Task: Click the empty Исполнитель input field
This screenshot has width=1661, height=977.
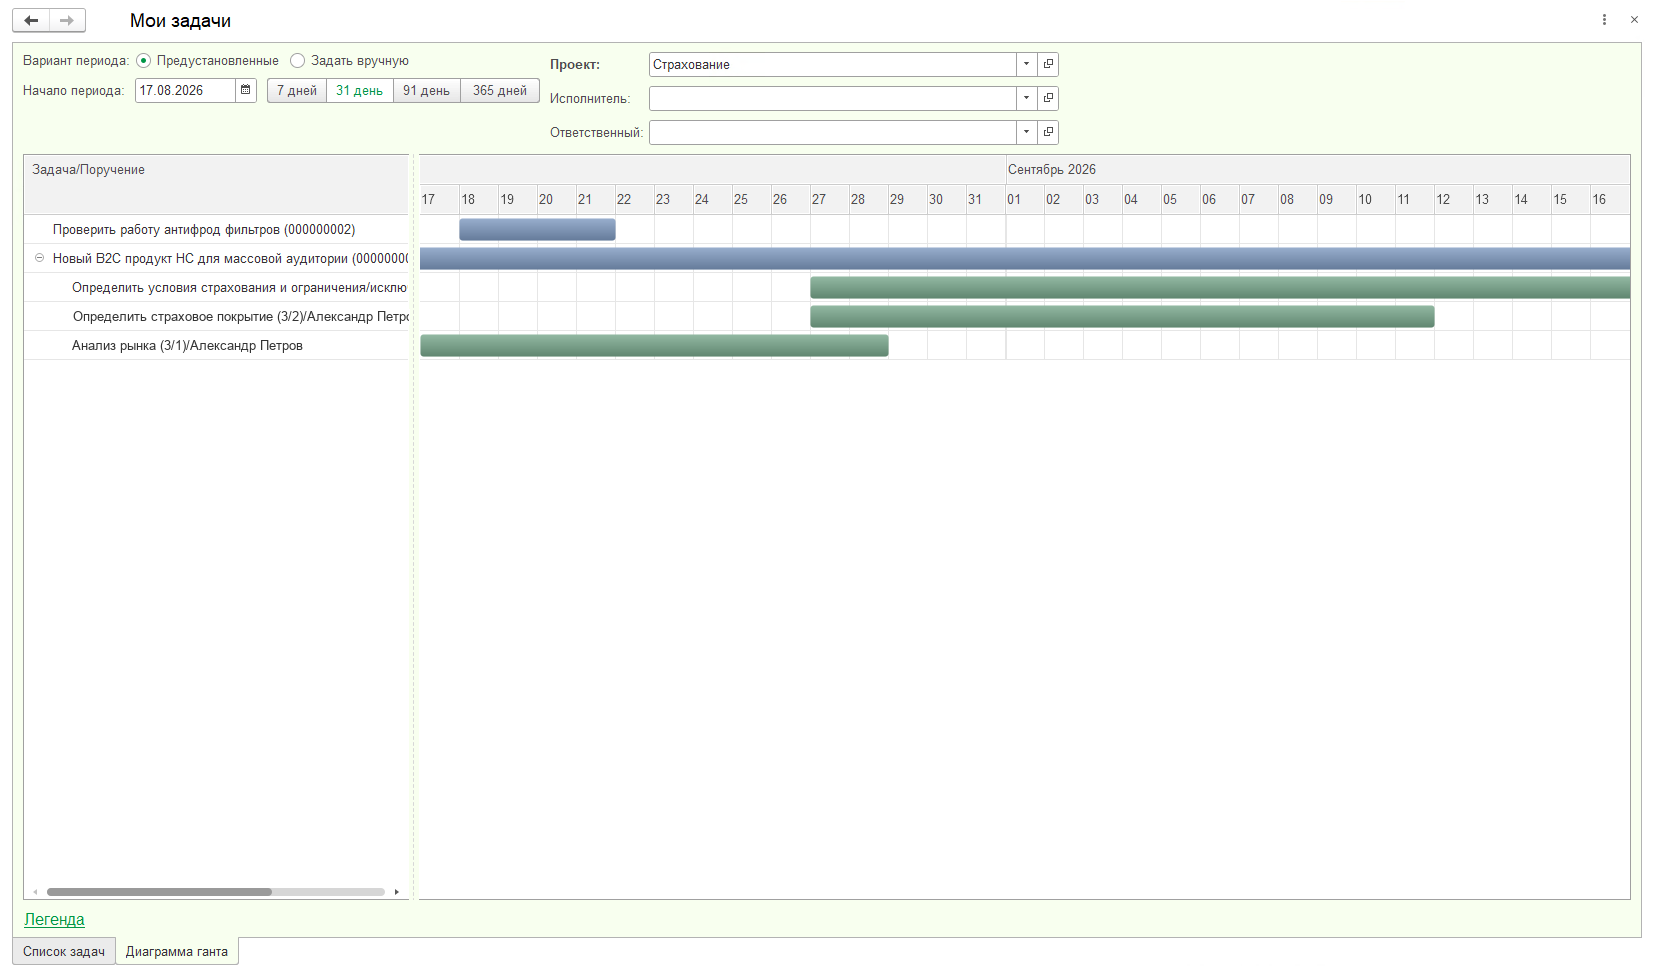Action: coord(833,98)
